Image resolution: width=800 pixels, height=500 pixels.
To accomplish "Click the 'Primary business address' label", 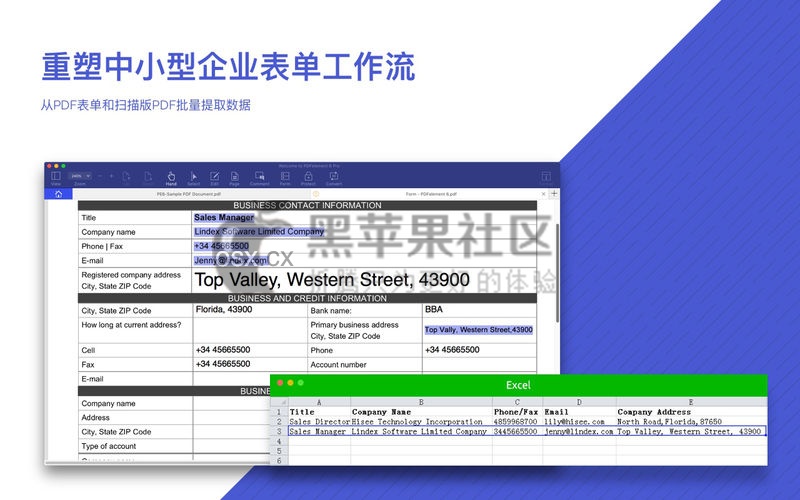I will click(x=354, y=324).
